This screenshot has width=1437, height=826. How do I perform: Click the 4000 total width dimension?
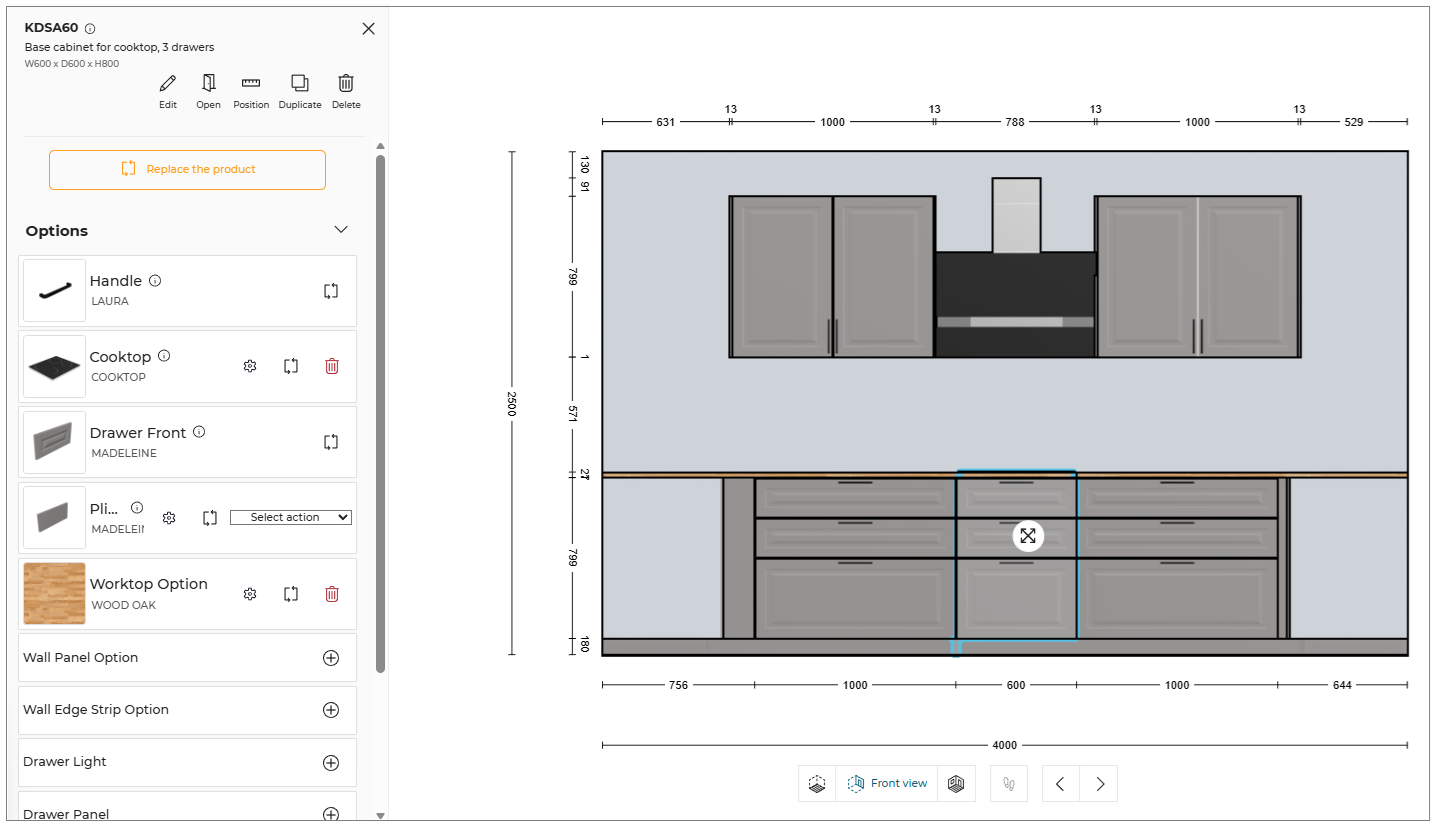point(1005,745)
